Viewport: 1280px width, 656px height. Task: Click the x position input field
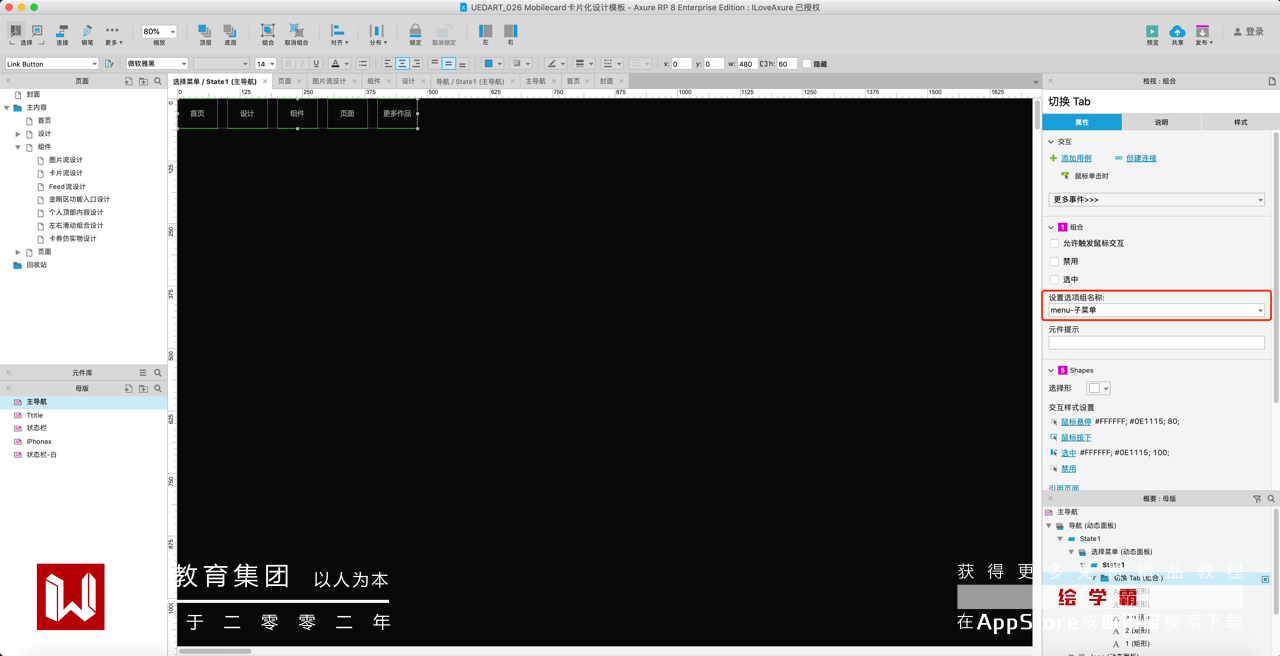coord(681,64)
